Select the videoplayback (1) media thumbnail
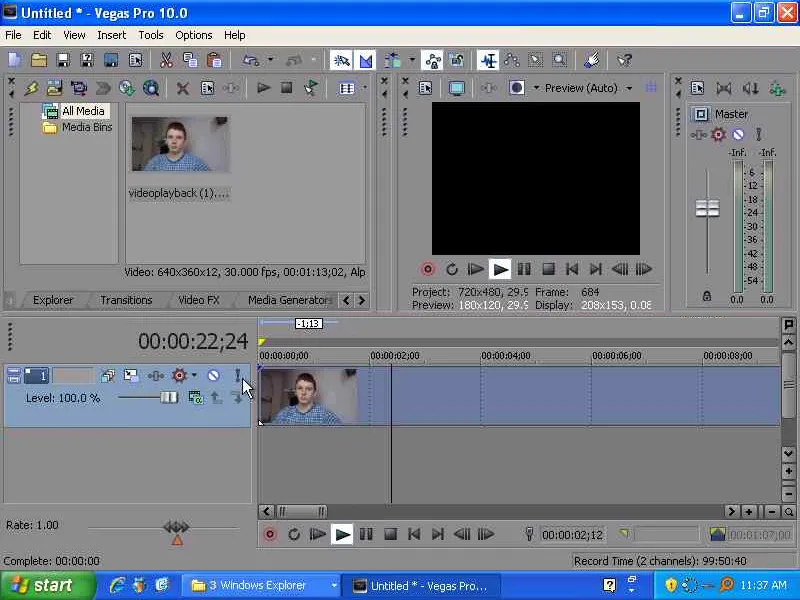Image resolution: width=800 pixels, height=600 pixels. pos(180,144)
